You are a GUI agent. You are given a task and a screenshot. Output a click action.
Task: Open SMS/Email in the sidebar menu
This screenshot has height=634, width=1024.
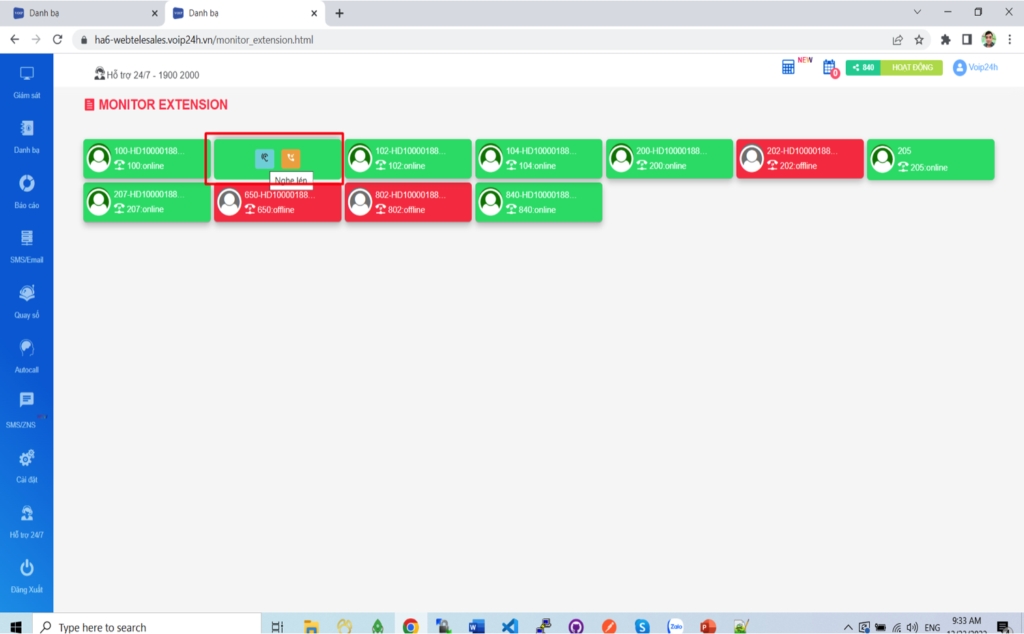[x=27, y=245]
